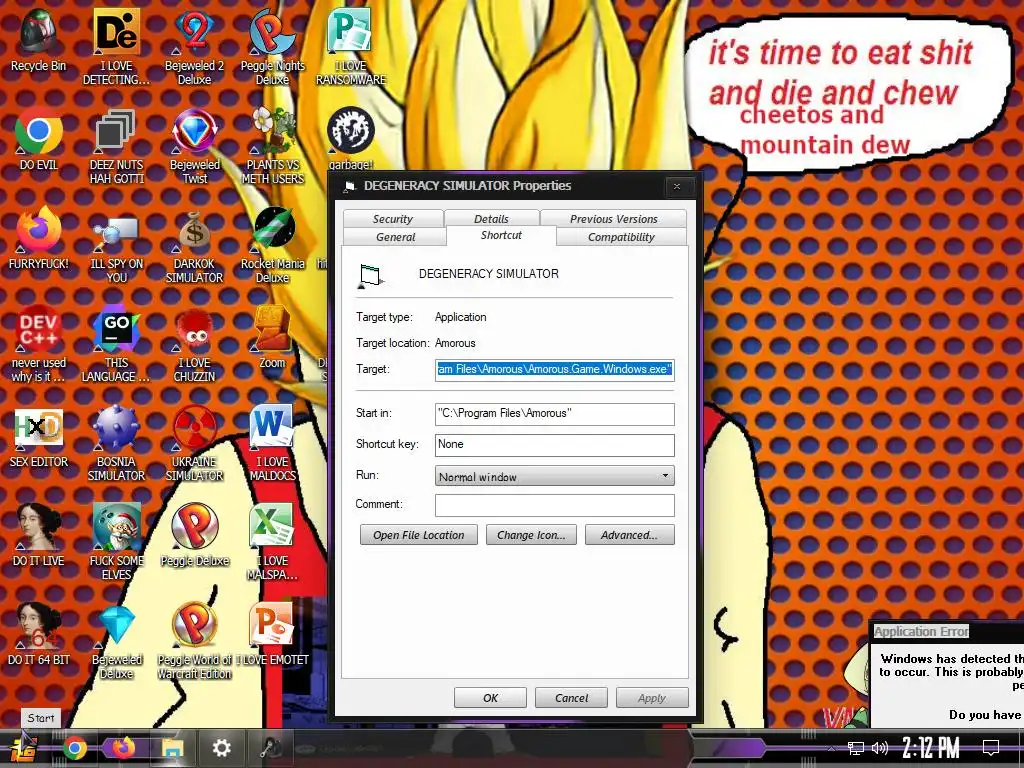The image size is (1024, 768).
Task: Cancel the Properties dialog
Action: pyautogui.click(x=571, y=698)
